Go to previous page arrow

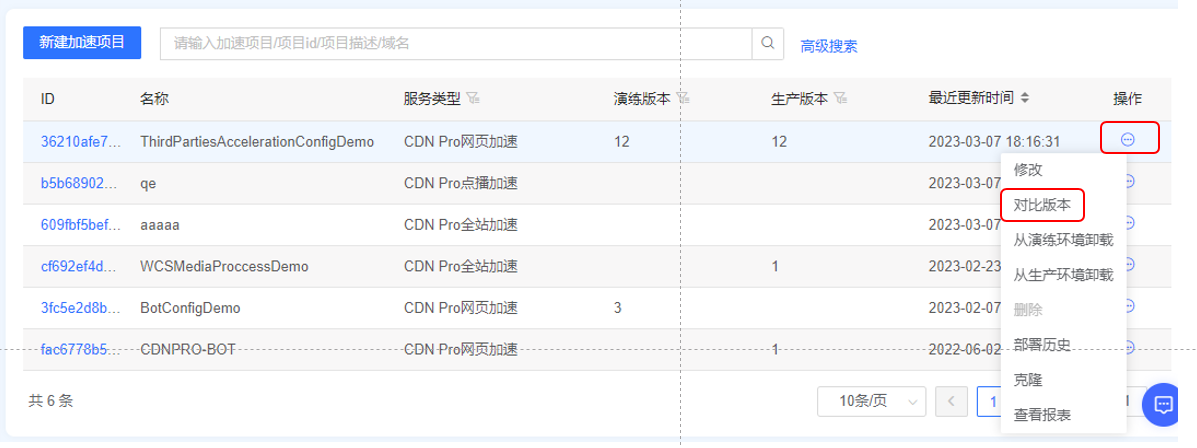[x=951, y=401]
